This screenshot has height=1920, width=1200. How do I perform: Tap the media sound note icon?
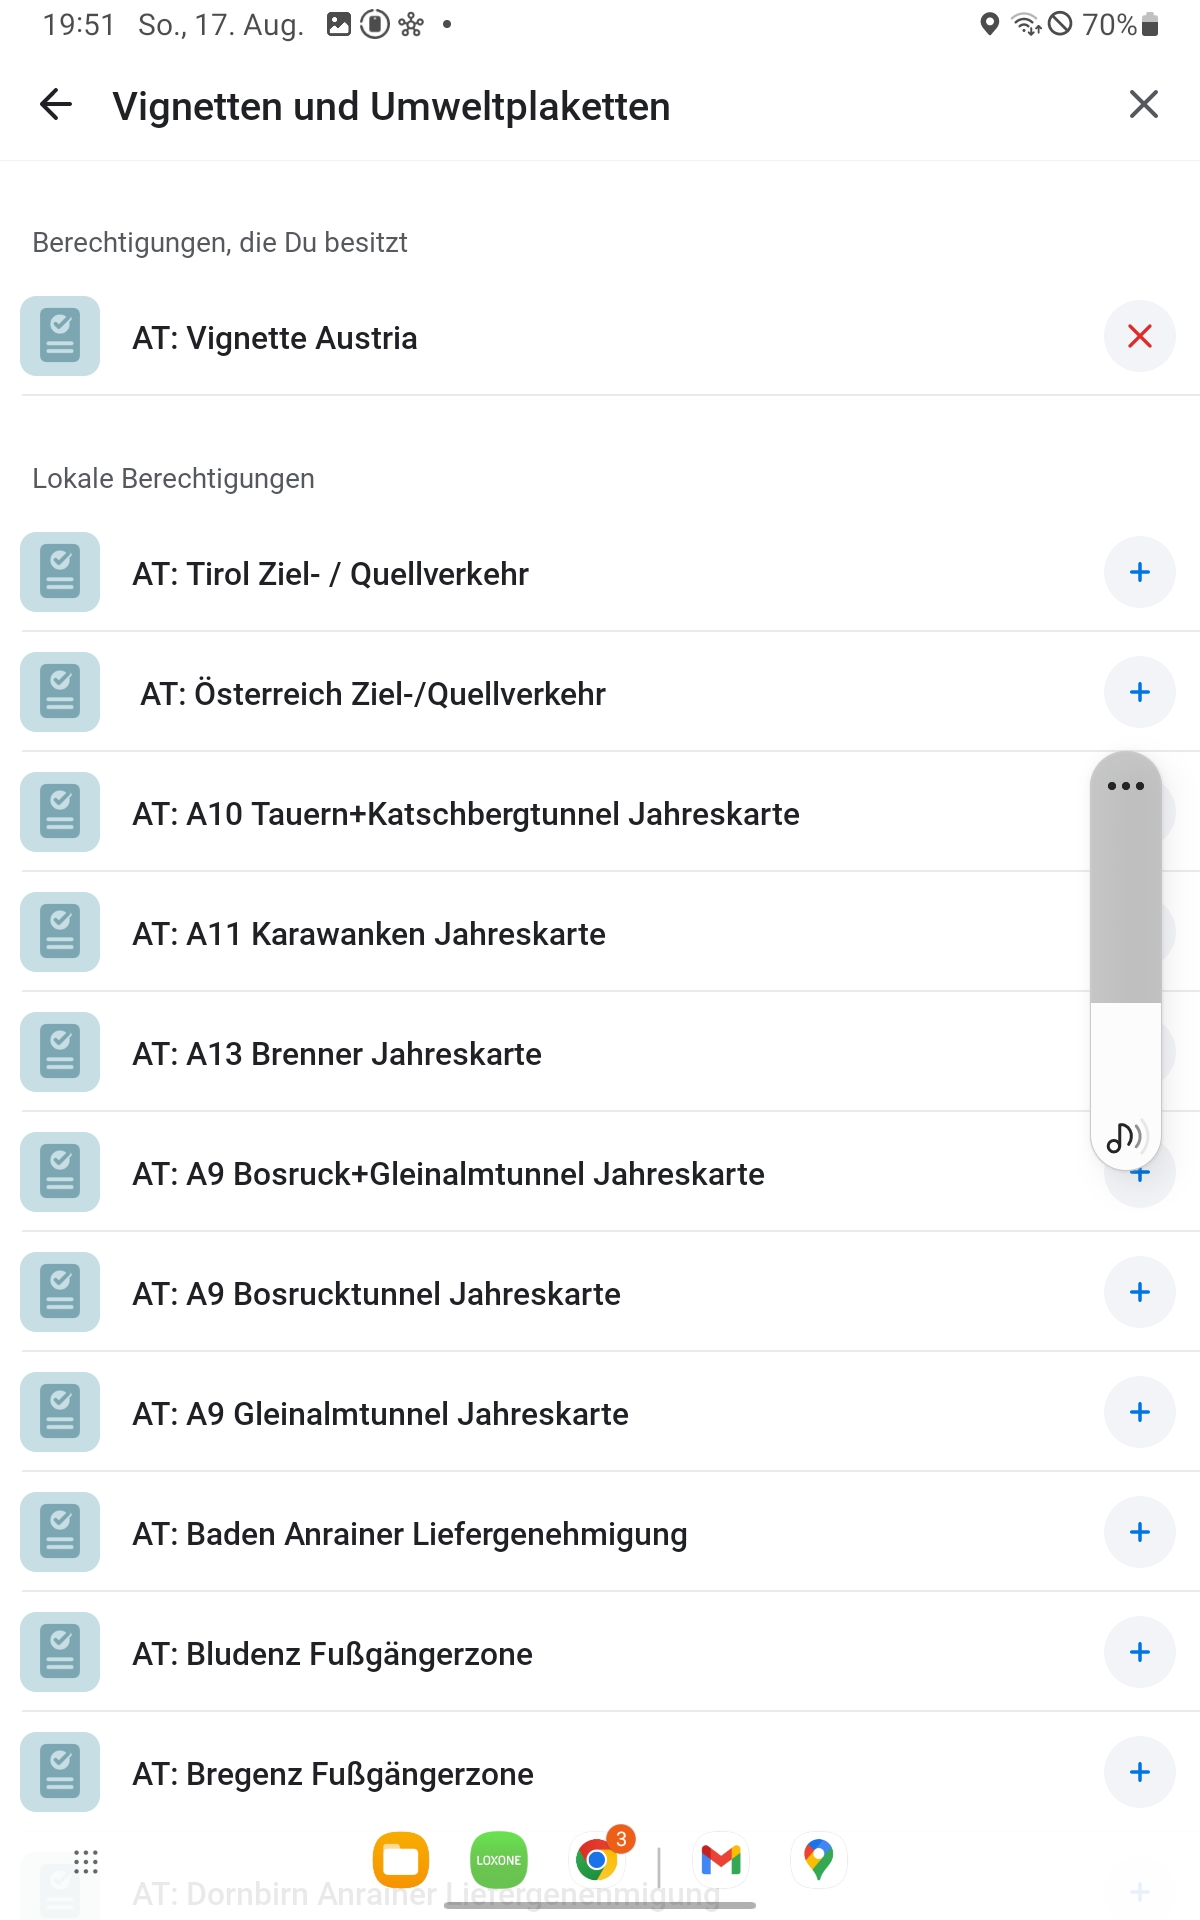point(1125,1137)
